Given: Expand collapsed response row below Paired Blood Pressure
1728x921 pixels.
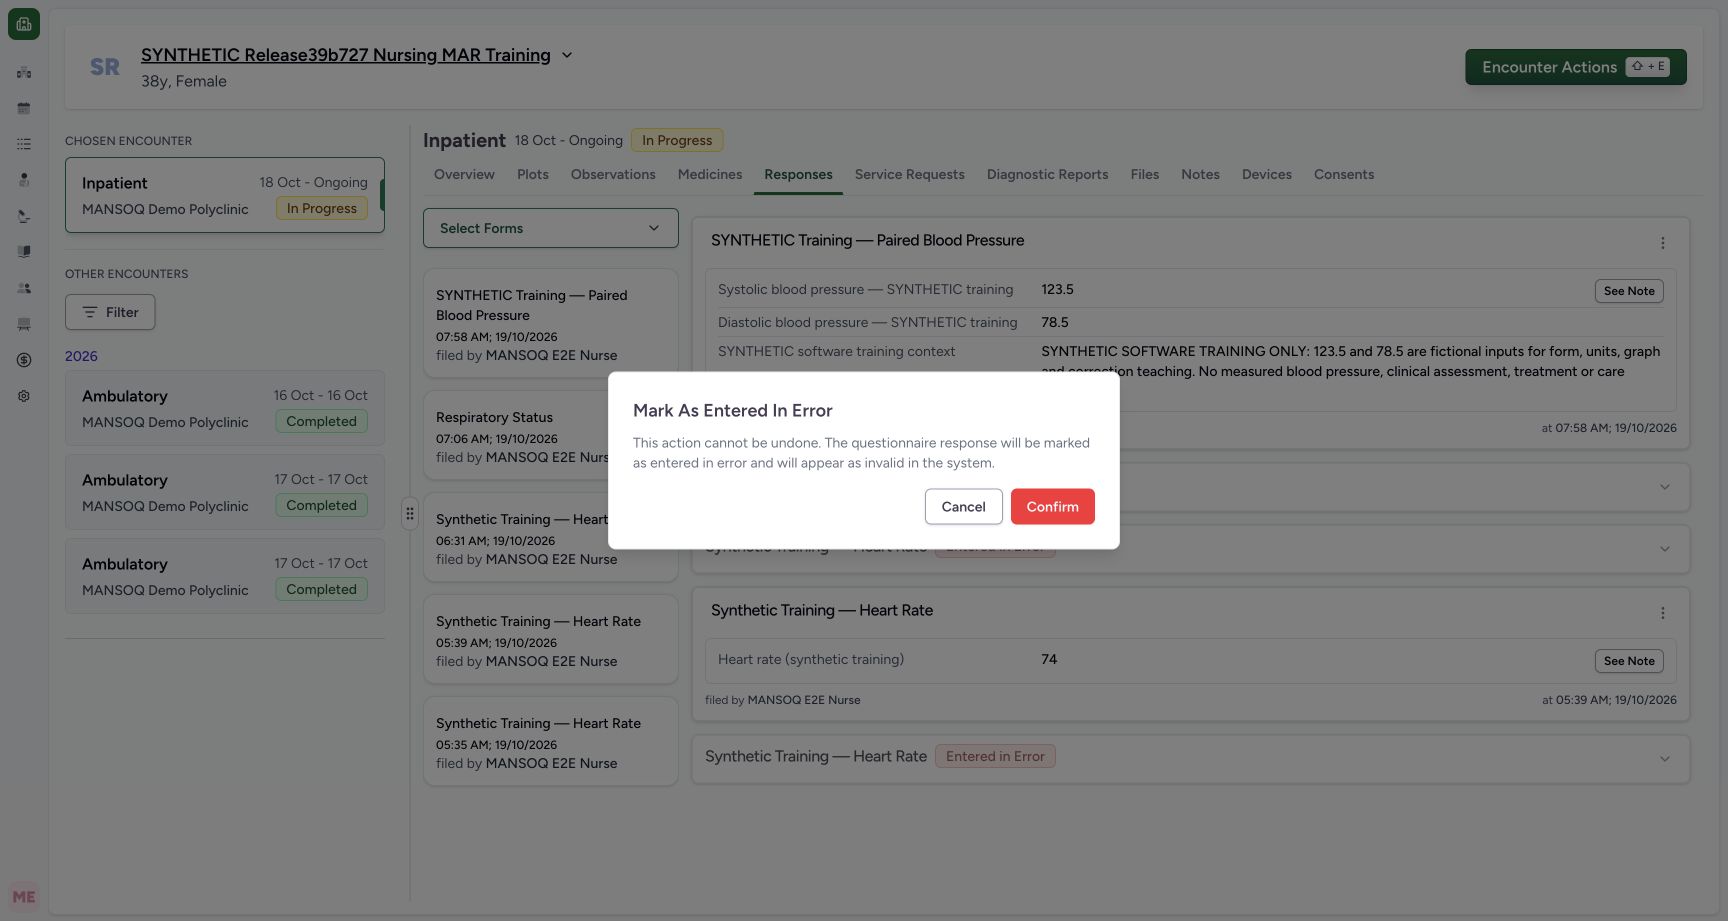Looking at the screenshot, I should pyautogui.click(x=1191, y=487).
